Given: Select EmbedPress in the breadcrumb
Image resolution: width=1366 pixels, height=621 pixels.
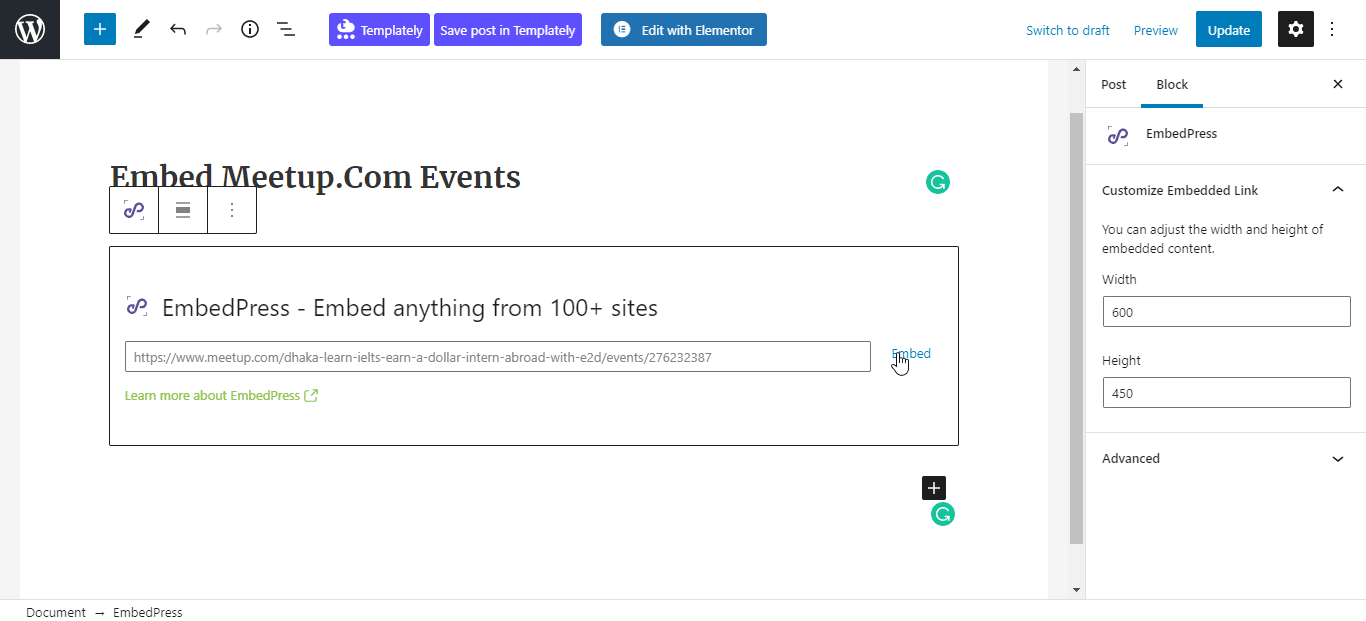Looking at the screenshot, I should point(148,612).
